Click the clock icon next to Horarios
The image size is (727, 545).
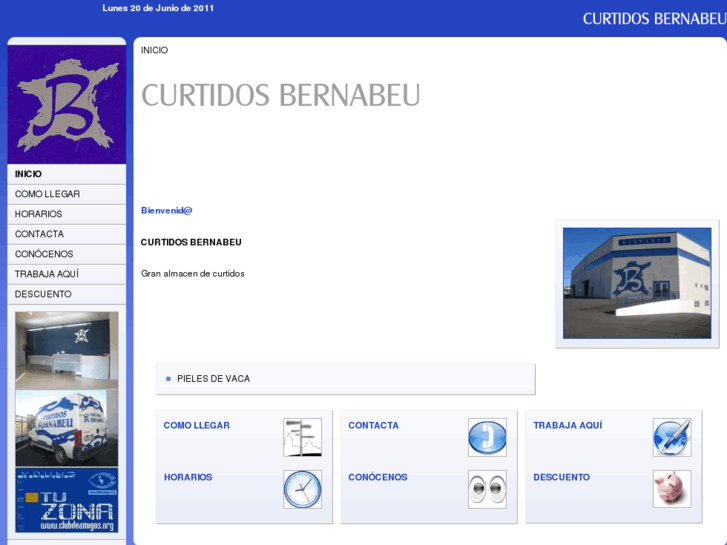(302, 489)
